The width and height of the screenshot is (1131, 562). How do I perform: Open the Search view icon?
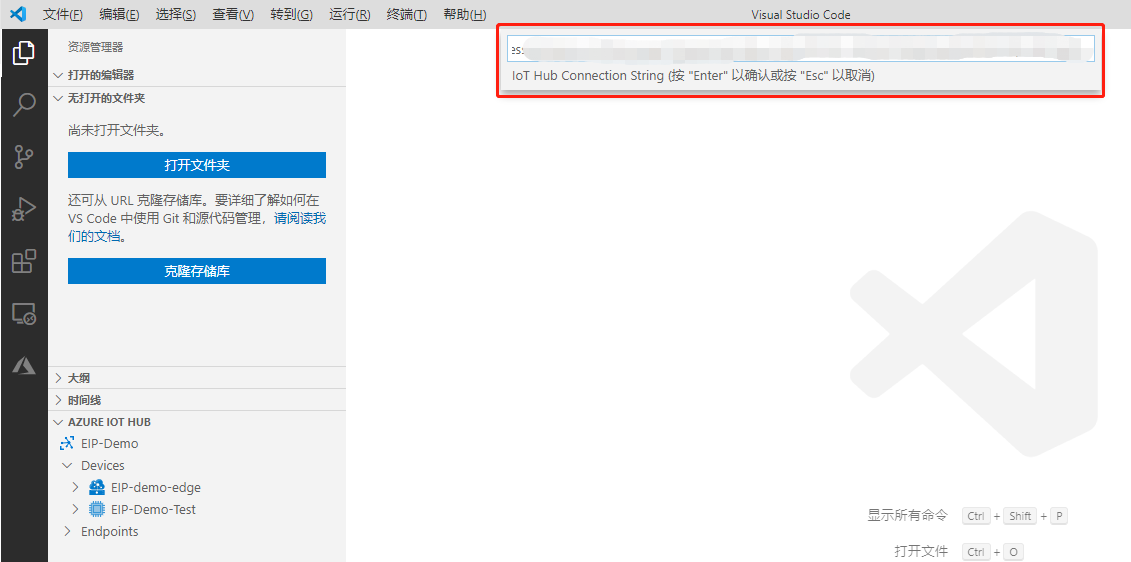24,104
